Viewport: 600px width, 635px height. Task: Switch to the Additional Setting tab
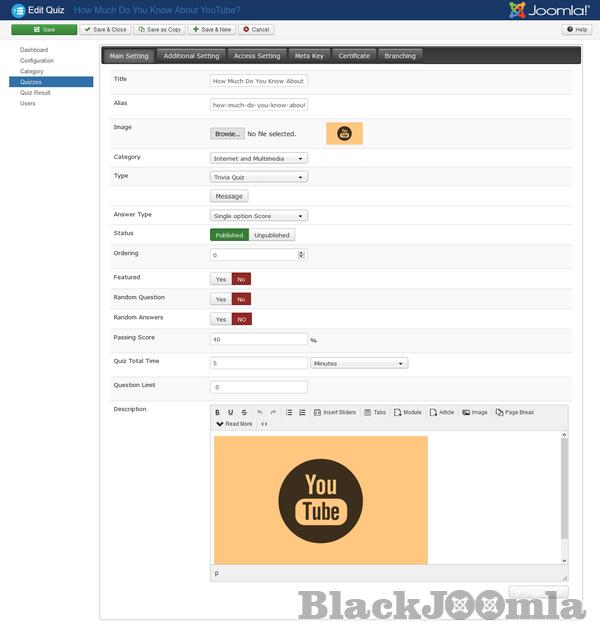click(x=191, y=56)
